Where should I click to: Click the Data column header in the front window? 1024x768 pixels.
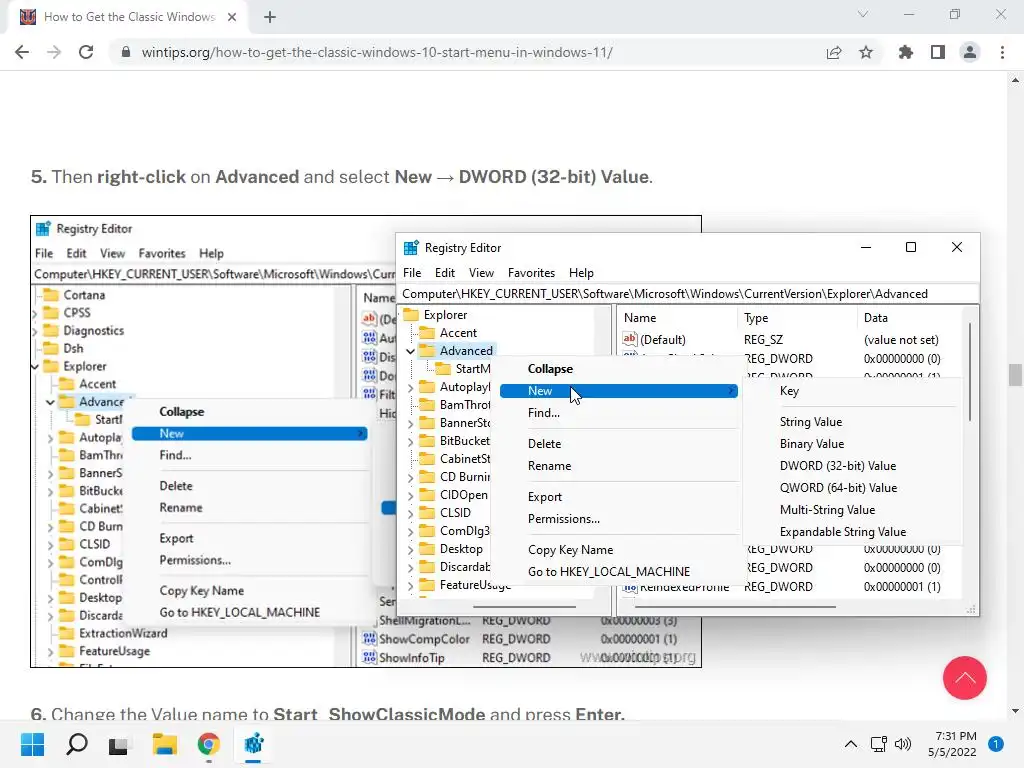875,318
